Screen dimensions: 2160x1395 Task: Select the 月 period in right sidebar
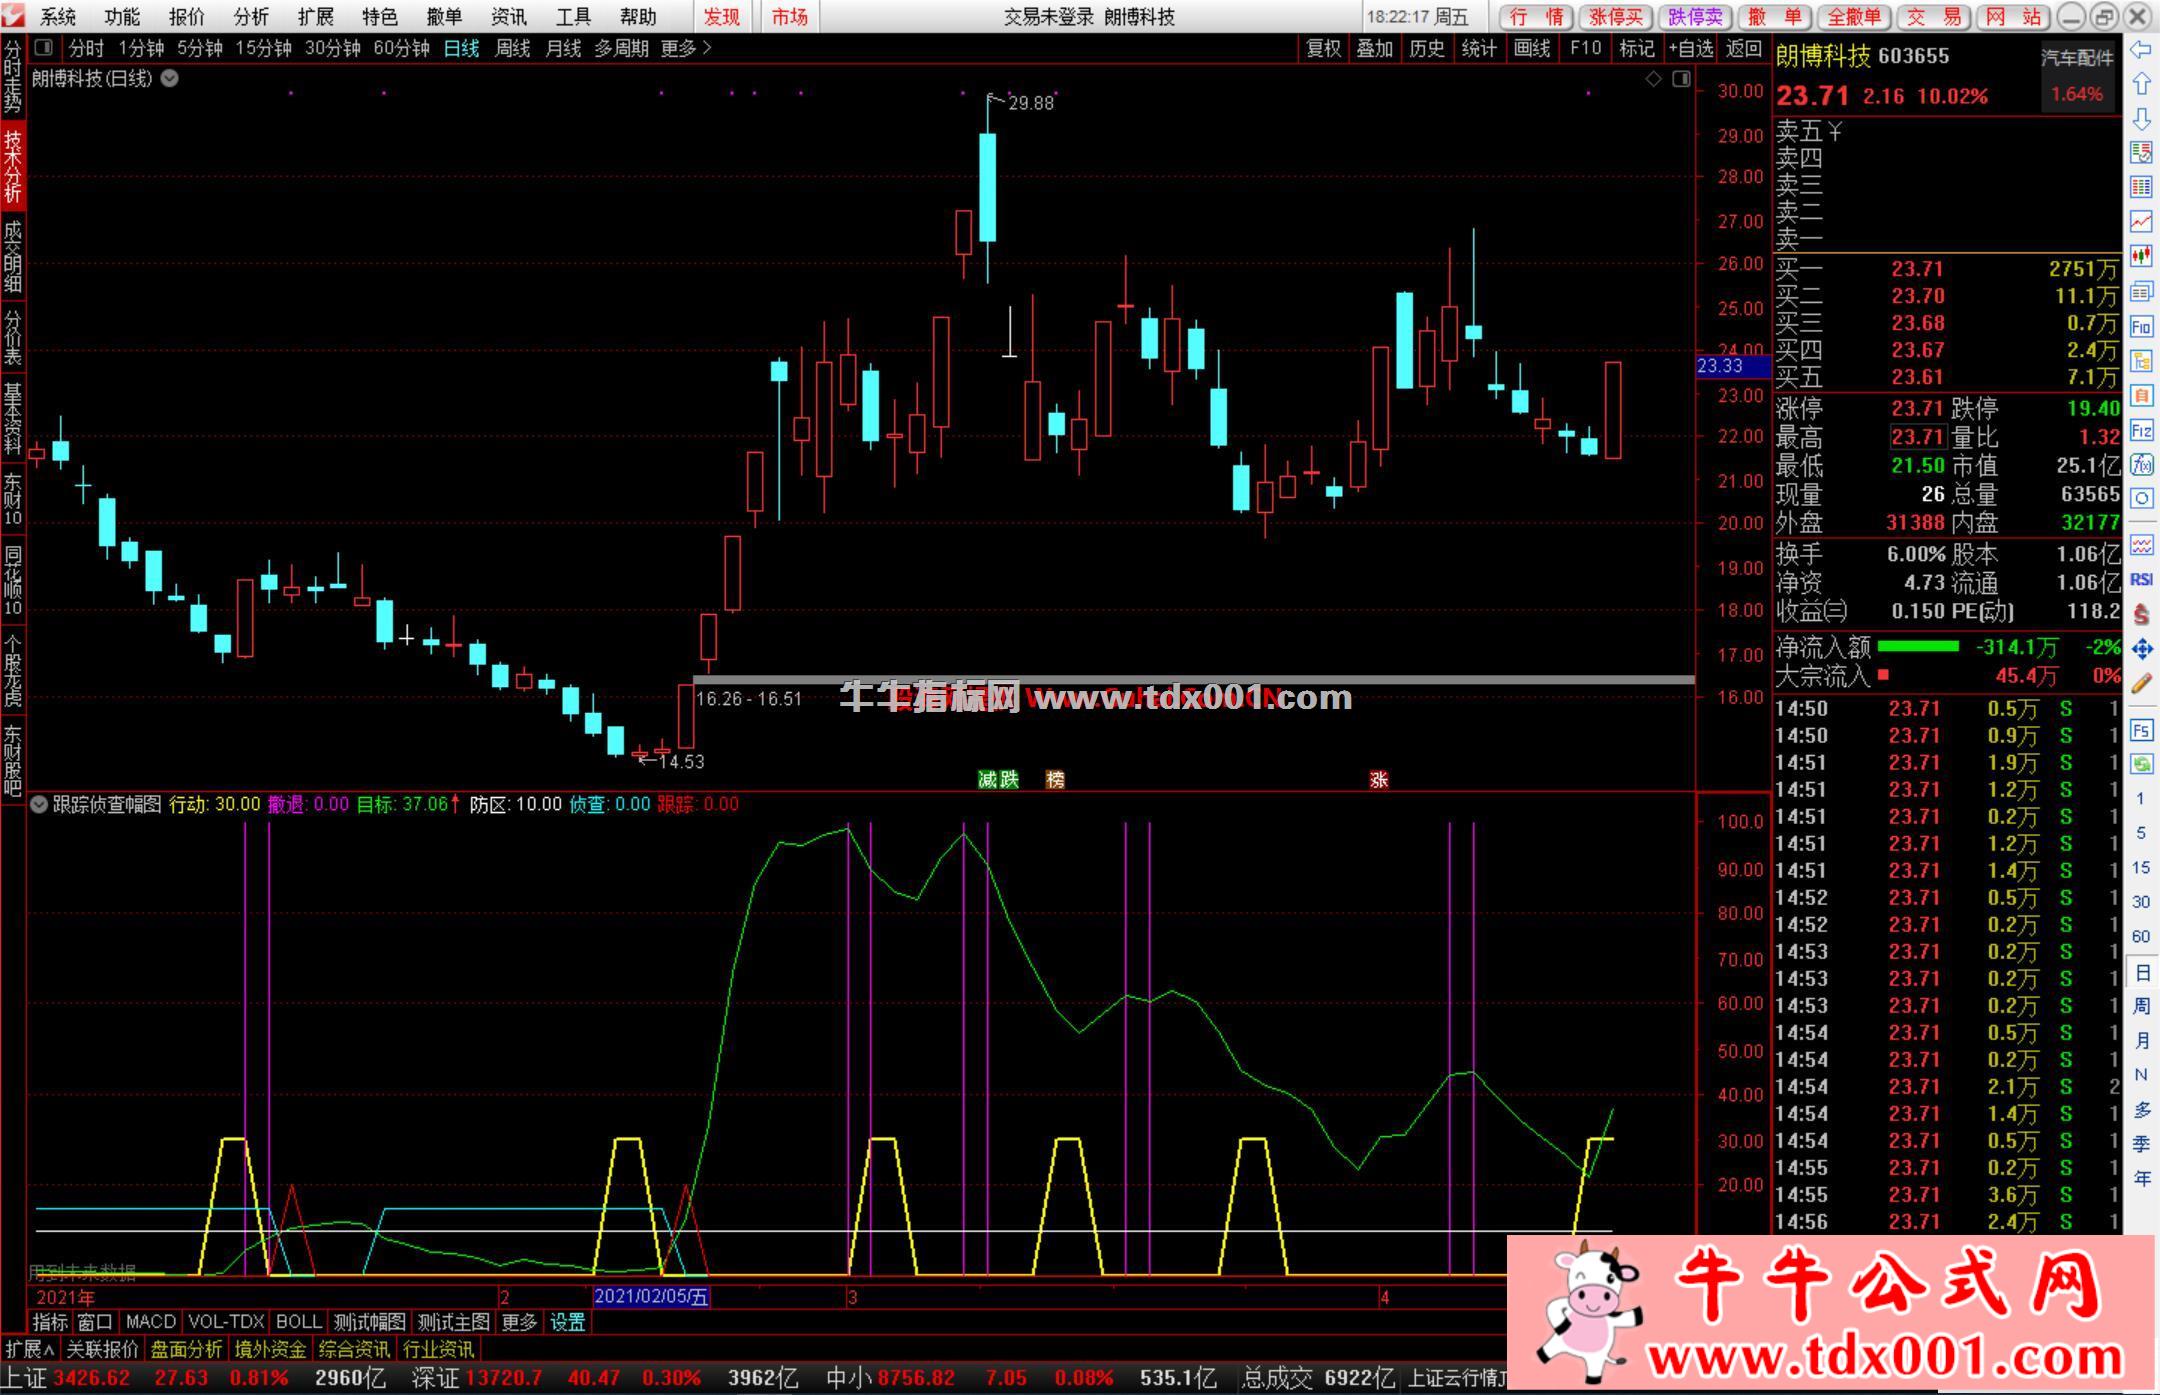click(x=2141, y=1040)
